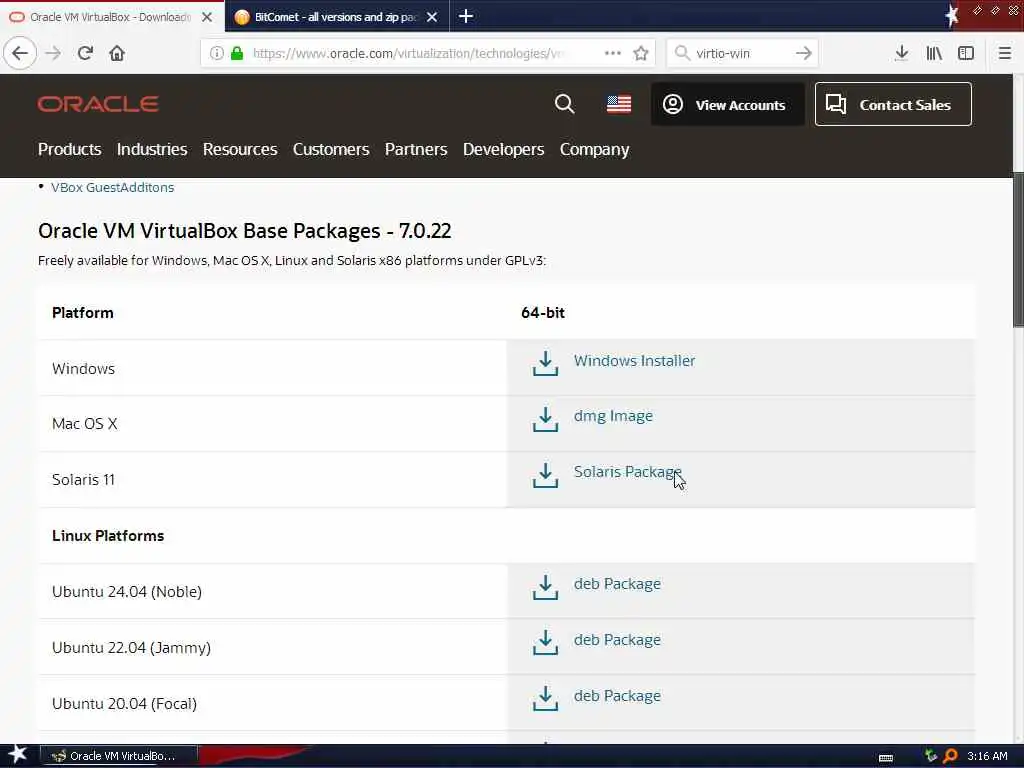Click the taskbar start star icon
1024x768 pixels.
(17, 755)
